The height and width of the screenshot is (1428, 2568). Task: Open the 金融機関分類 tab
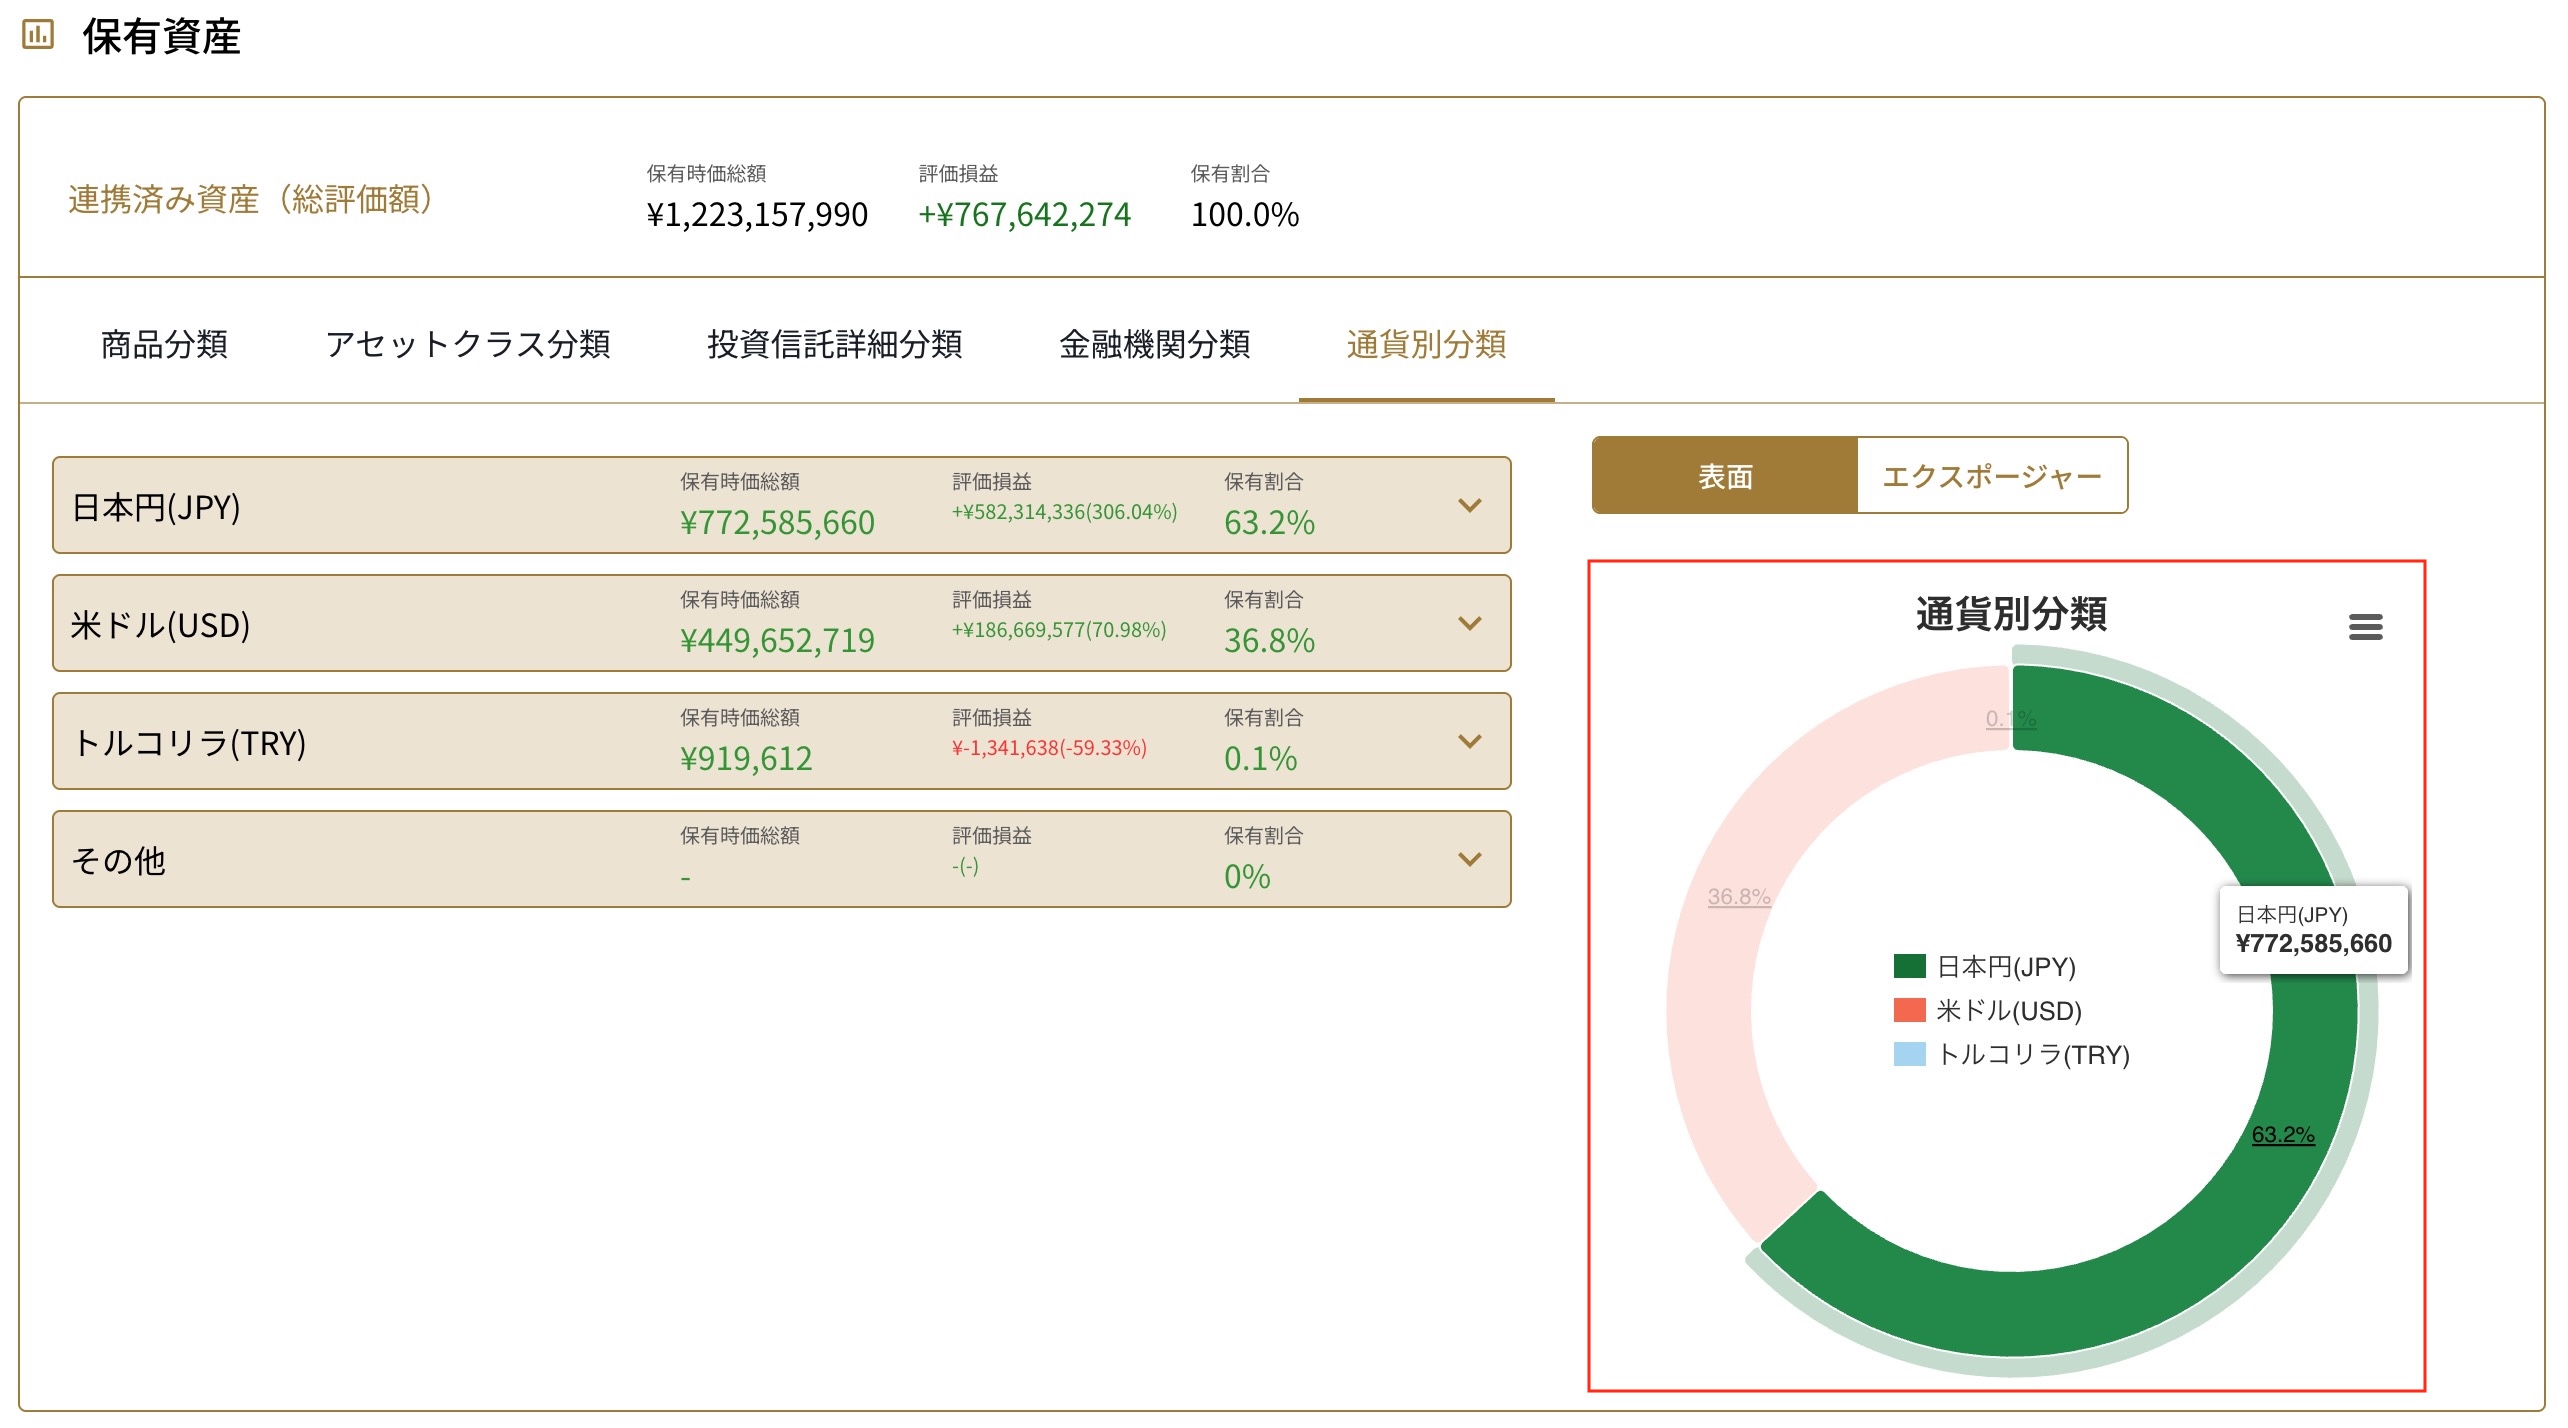point(1154,344)
